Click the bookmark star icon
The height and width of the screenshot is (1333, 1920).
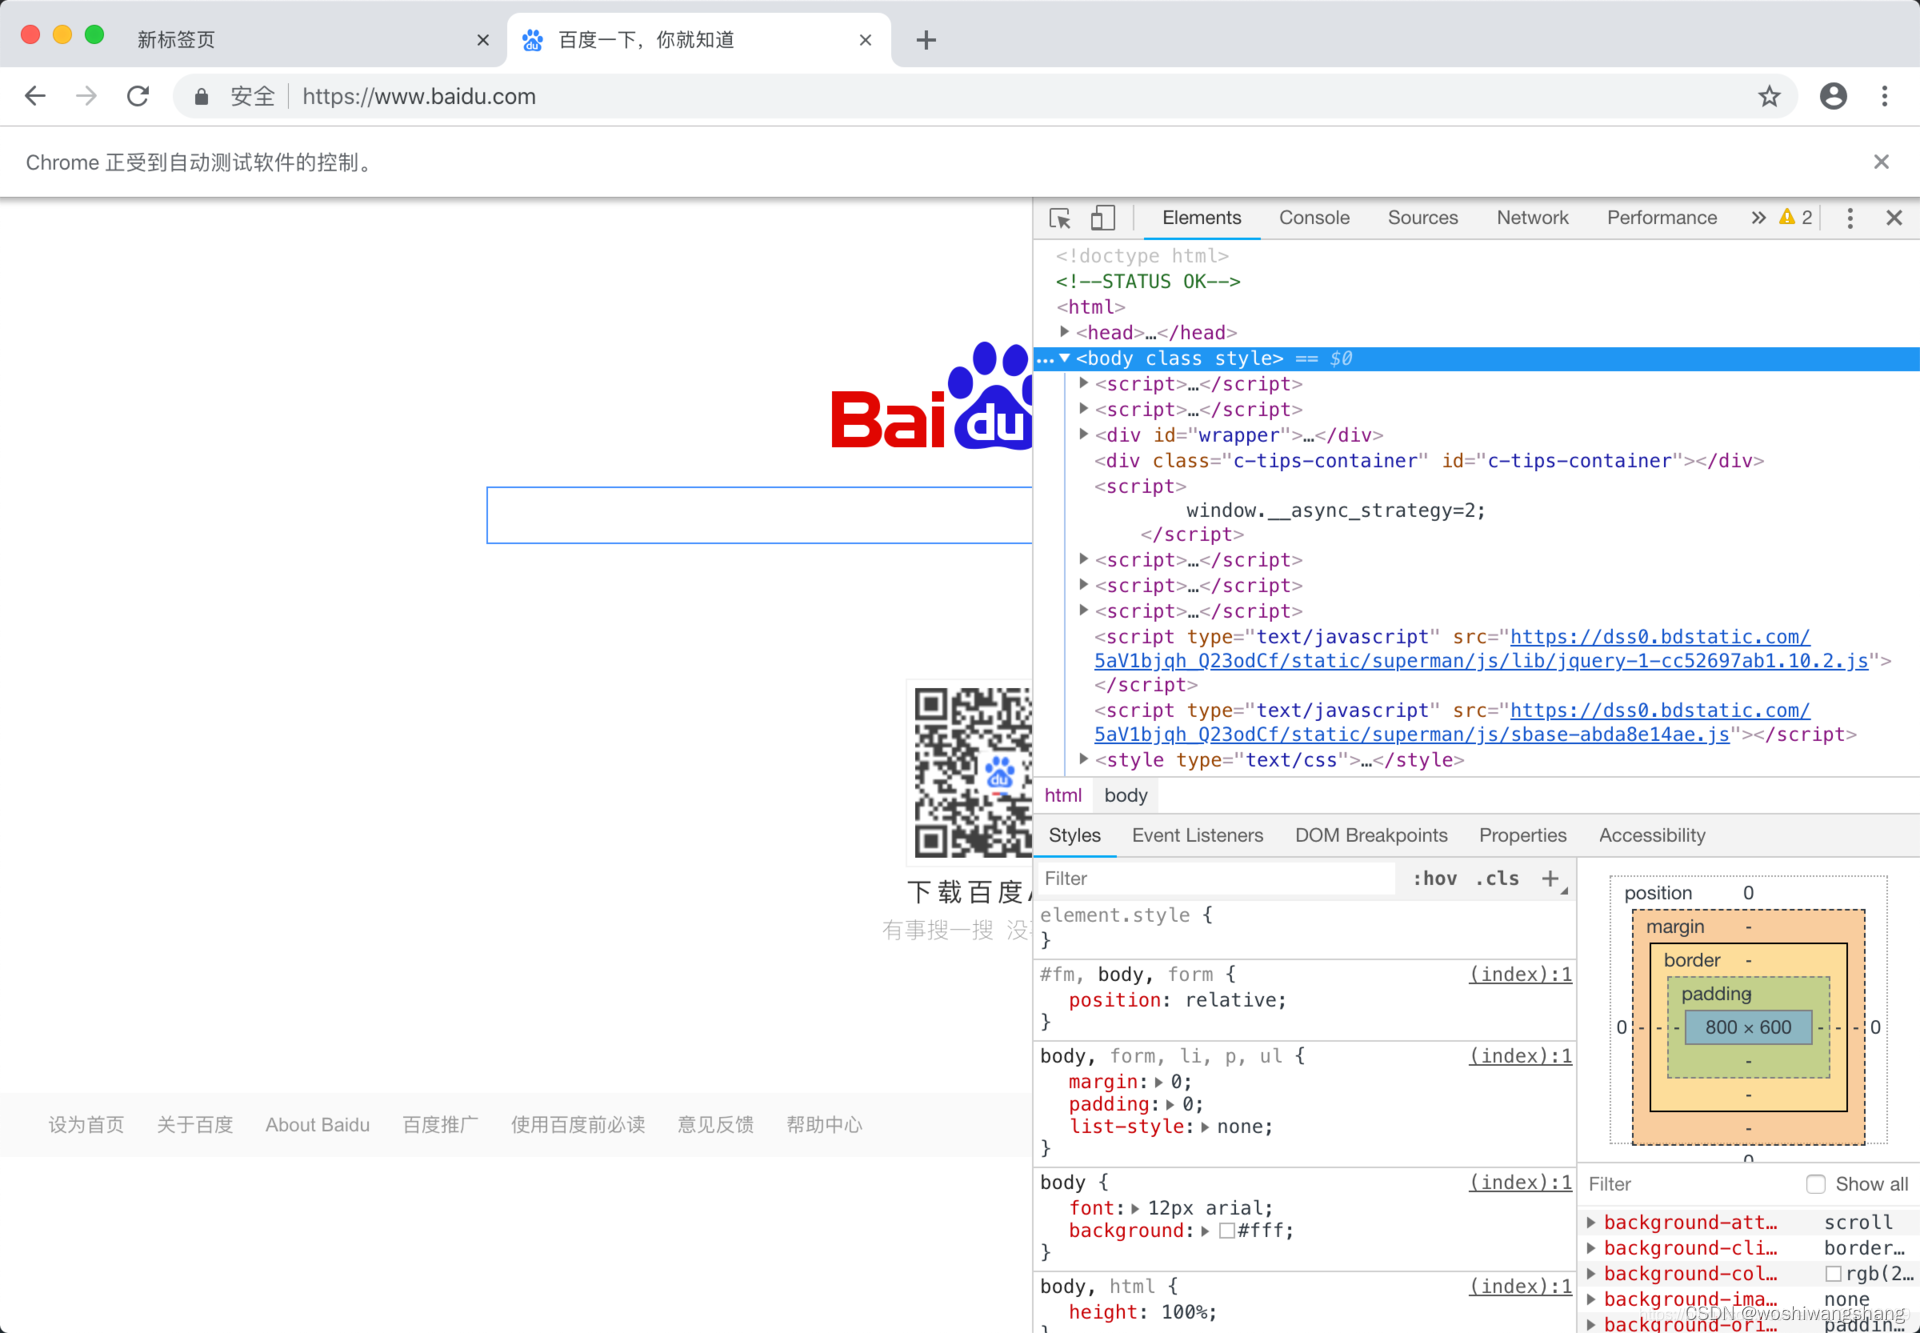[x=1769, y=96]
